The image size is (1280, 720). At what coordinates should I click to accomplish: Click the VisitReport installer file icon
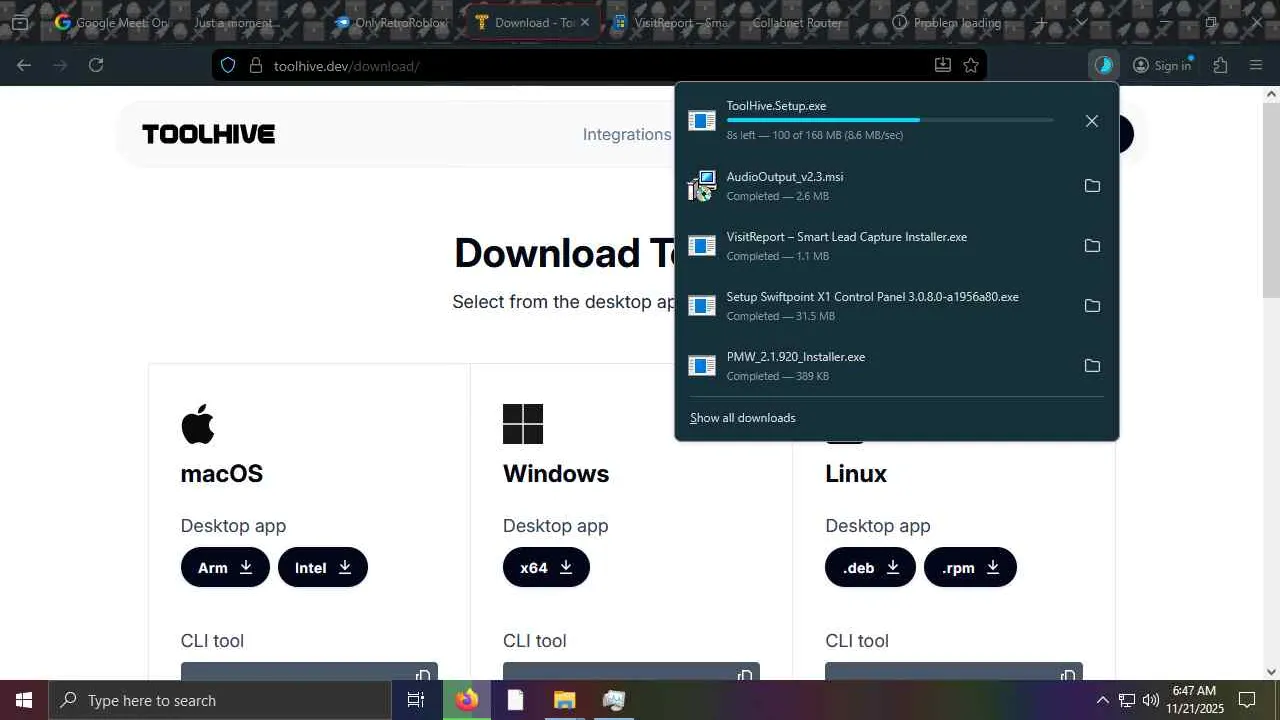point(702,246)
